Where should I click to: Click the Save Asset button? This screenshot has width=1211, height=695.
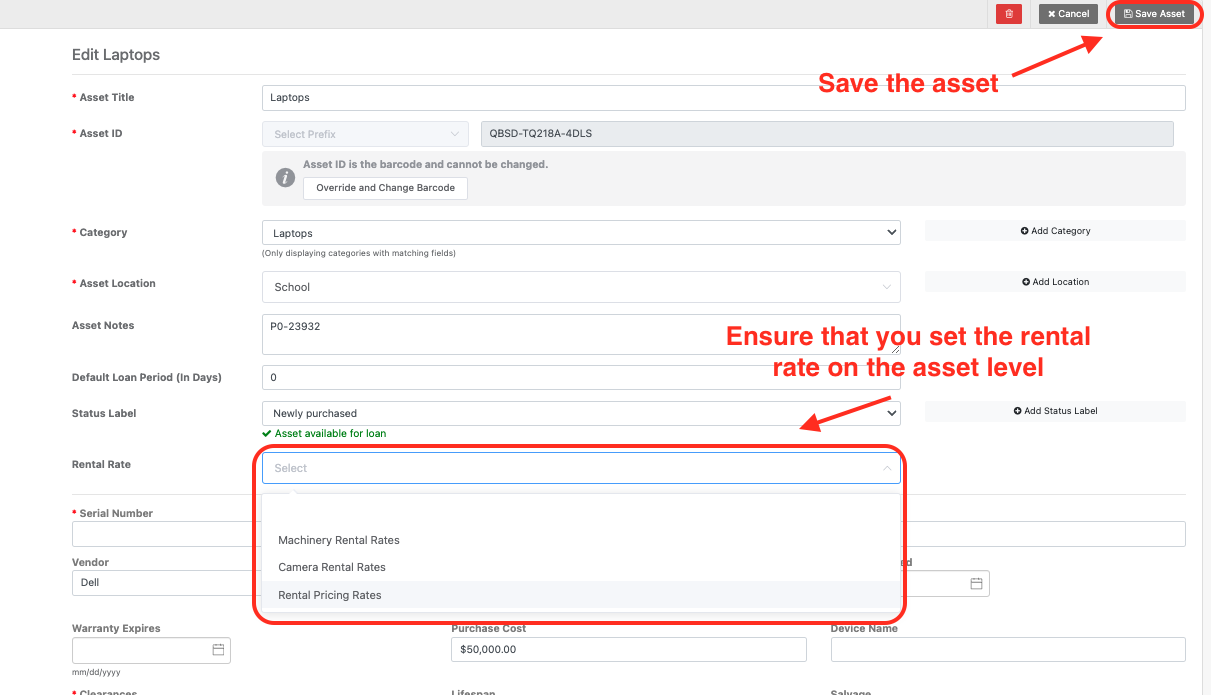pos(1154,14)
